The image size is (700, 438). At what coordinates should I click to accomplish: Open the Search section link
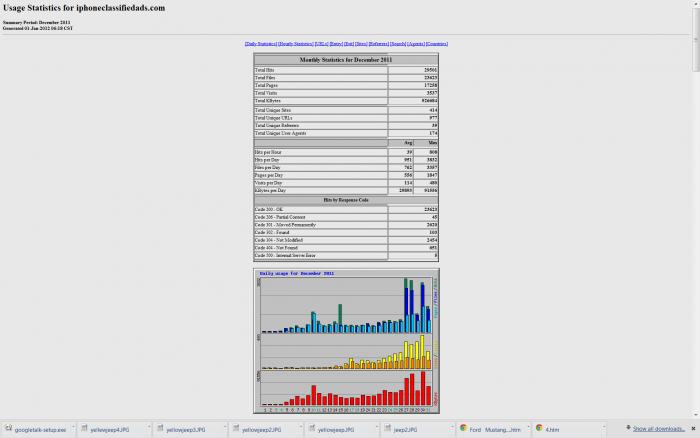click(x=398, y=44)
